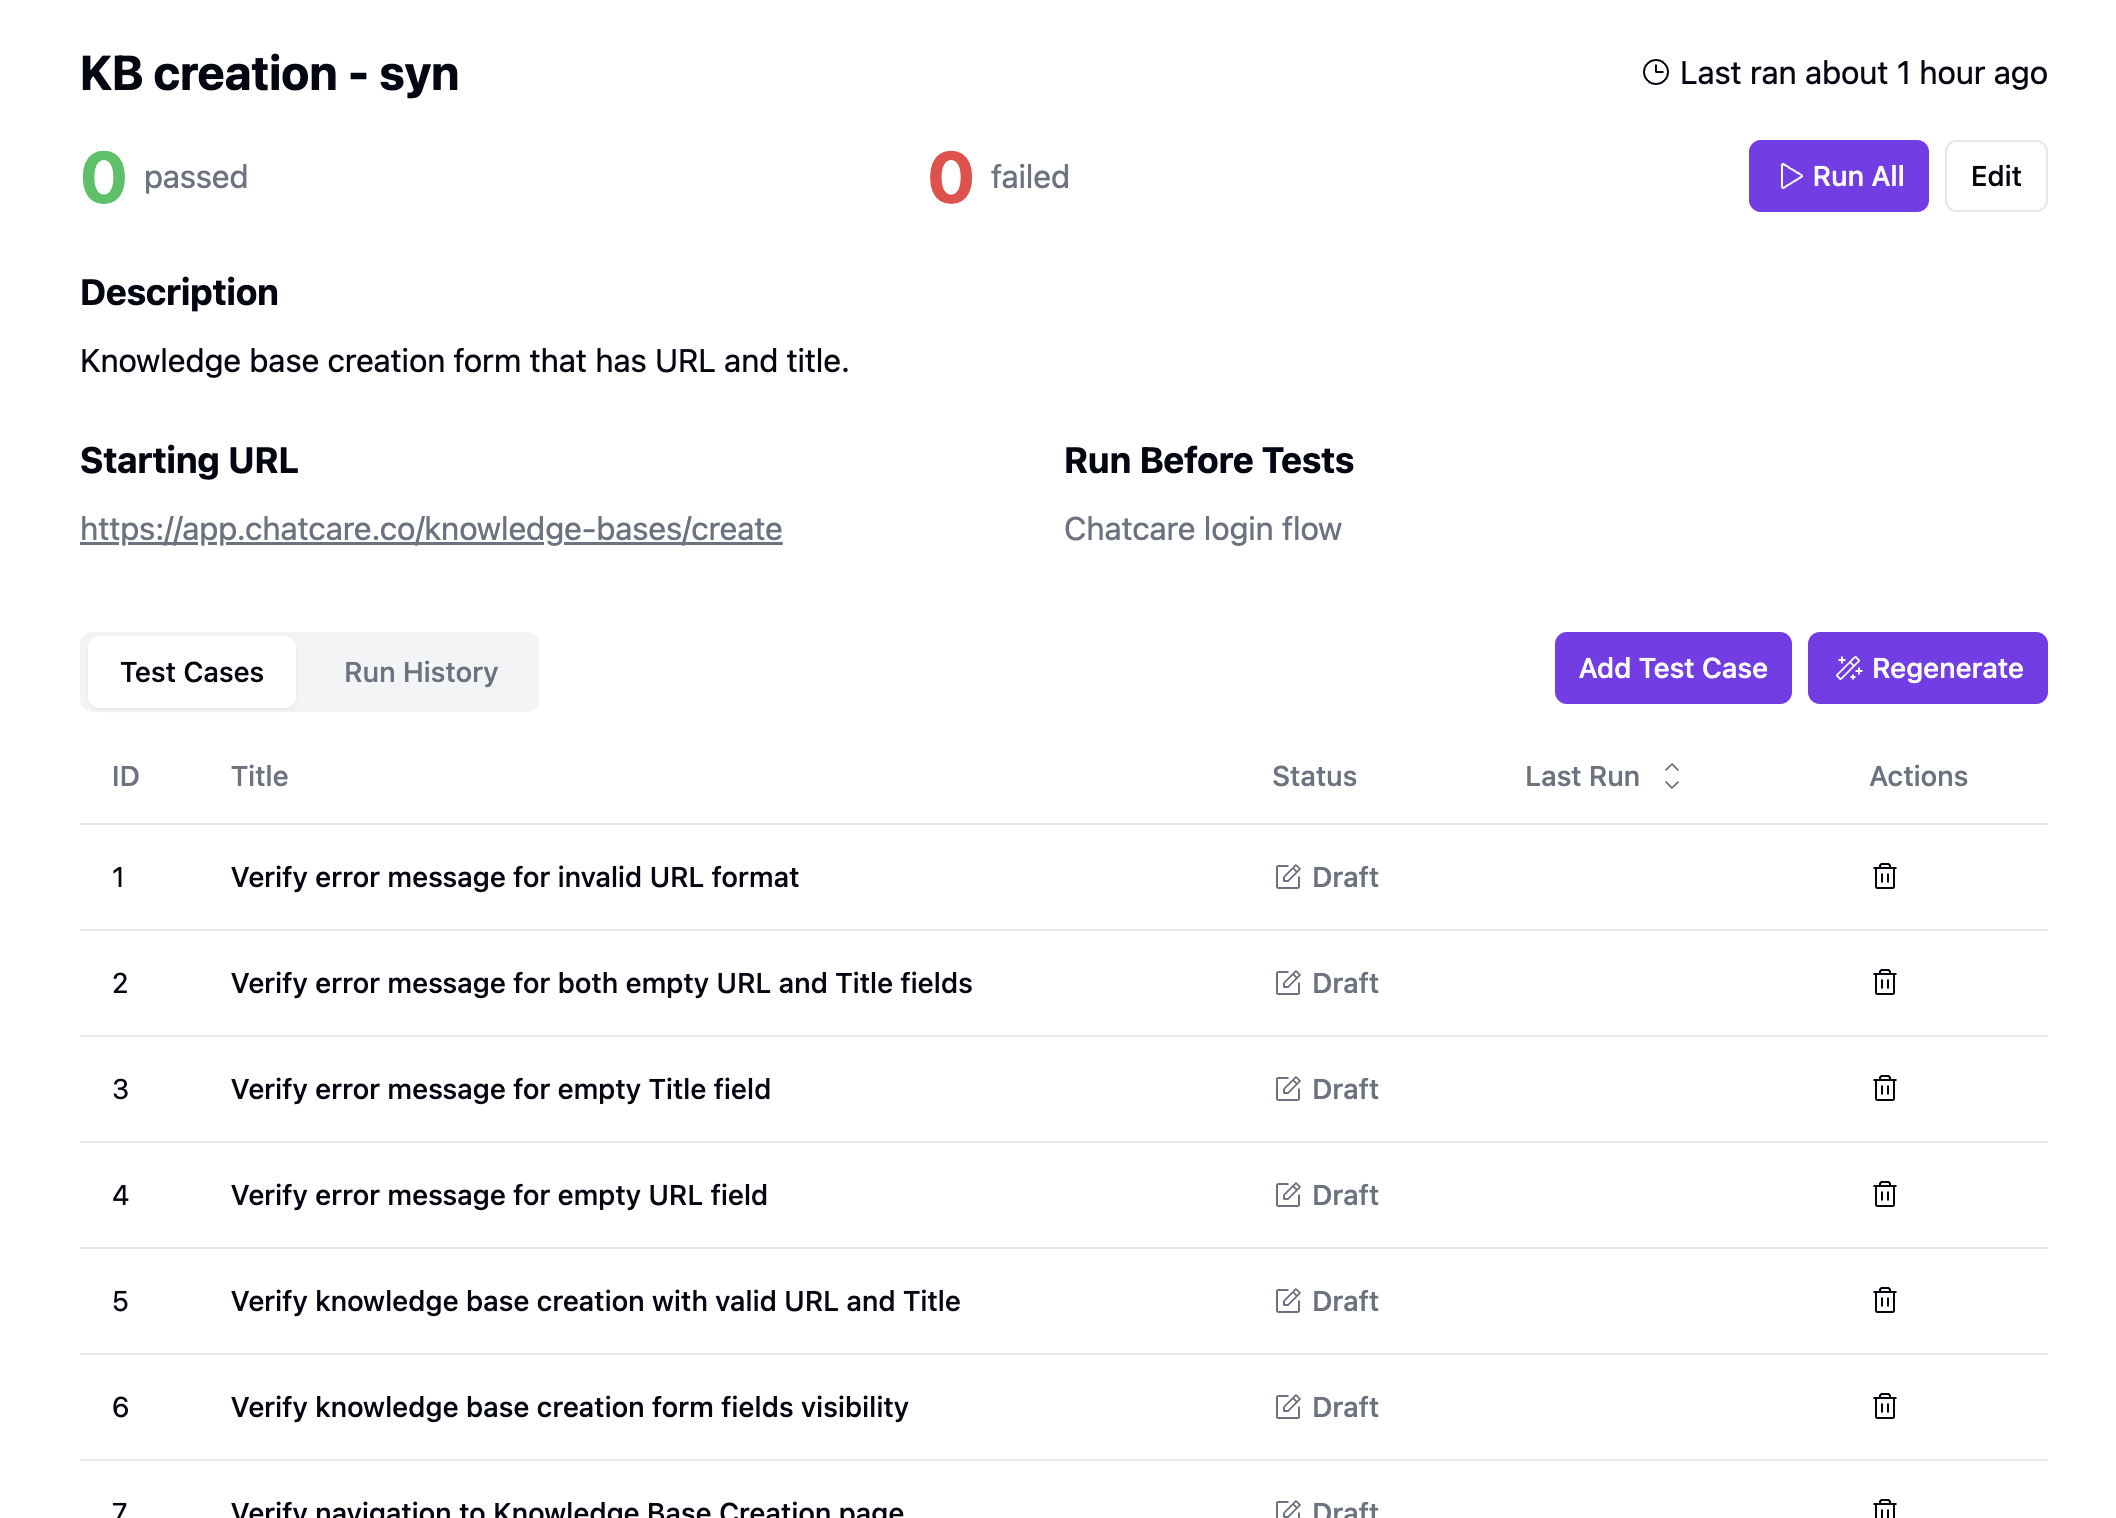Click the Edit button

1996,176
